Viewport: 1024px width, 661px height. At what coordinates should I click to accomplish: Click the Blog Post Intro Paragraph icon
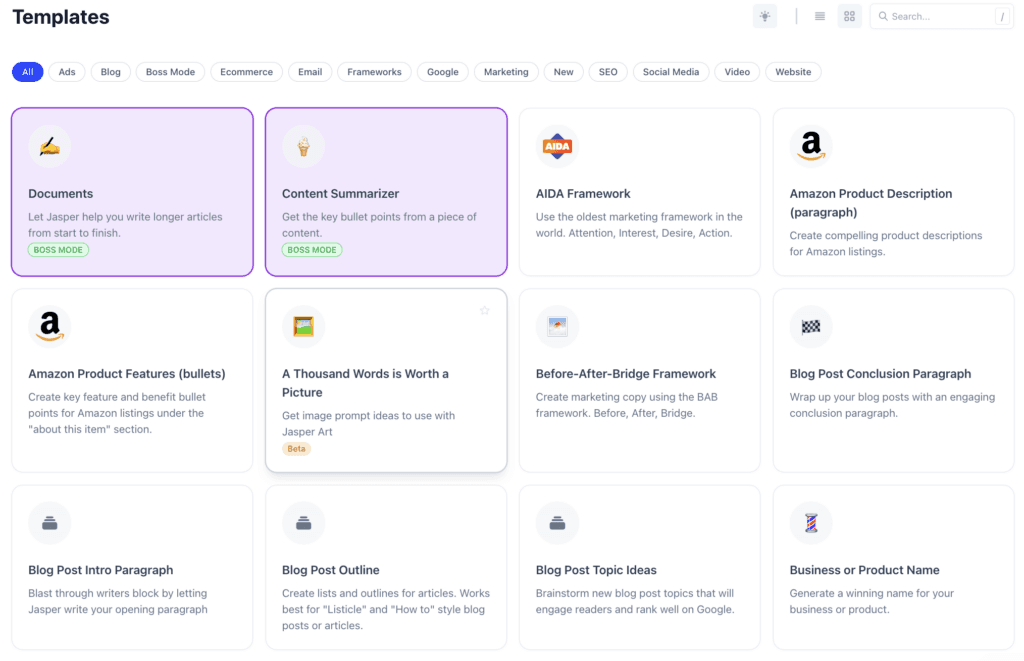pyautogui.click(x=50, y=523)
